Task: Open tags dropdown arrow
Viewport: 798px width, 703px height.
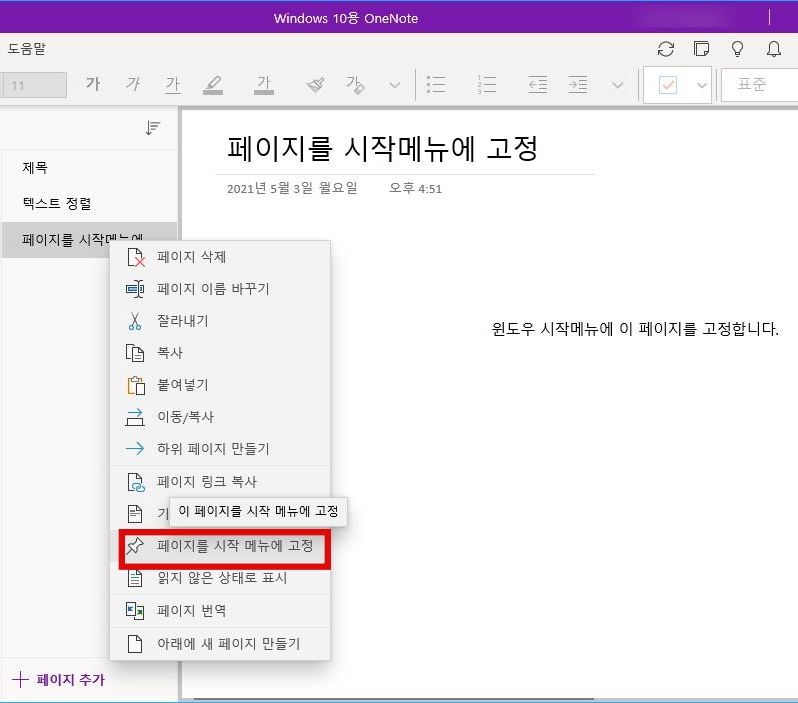Action: point(702,86)
